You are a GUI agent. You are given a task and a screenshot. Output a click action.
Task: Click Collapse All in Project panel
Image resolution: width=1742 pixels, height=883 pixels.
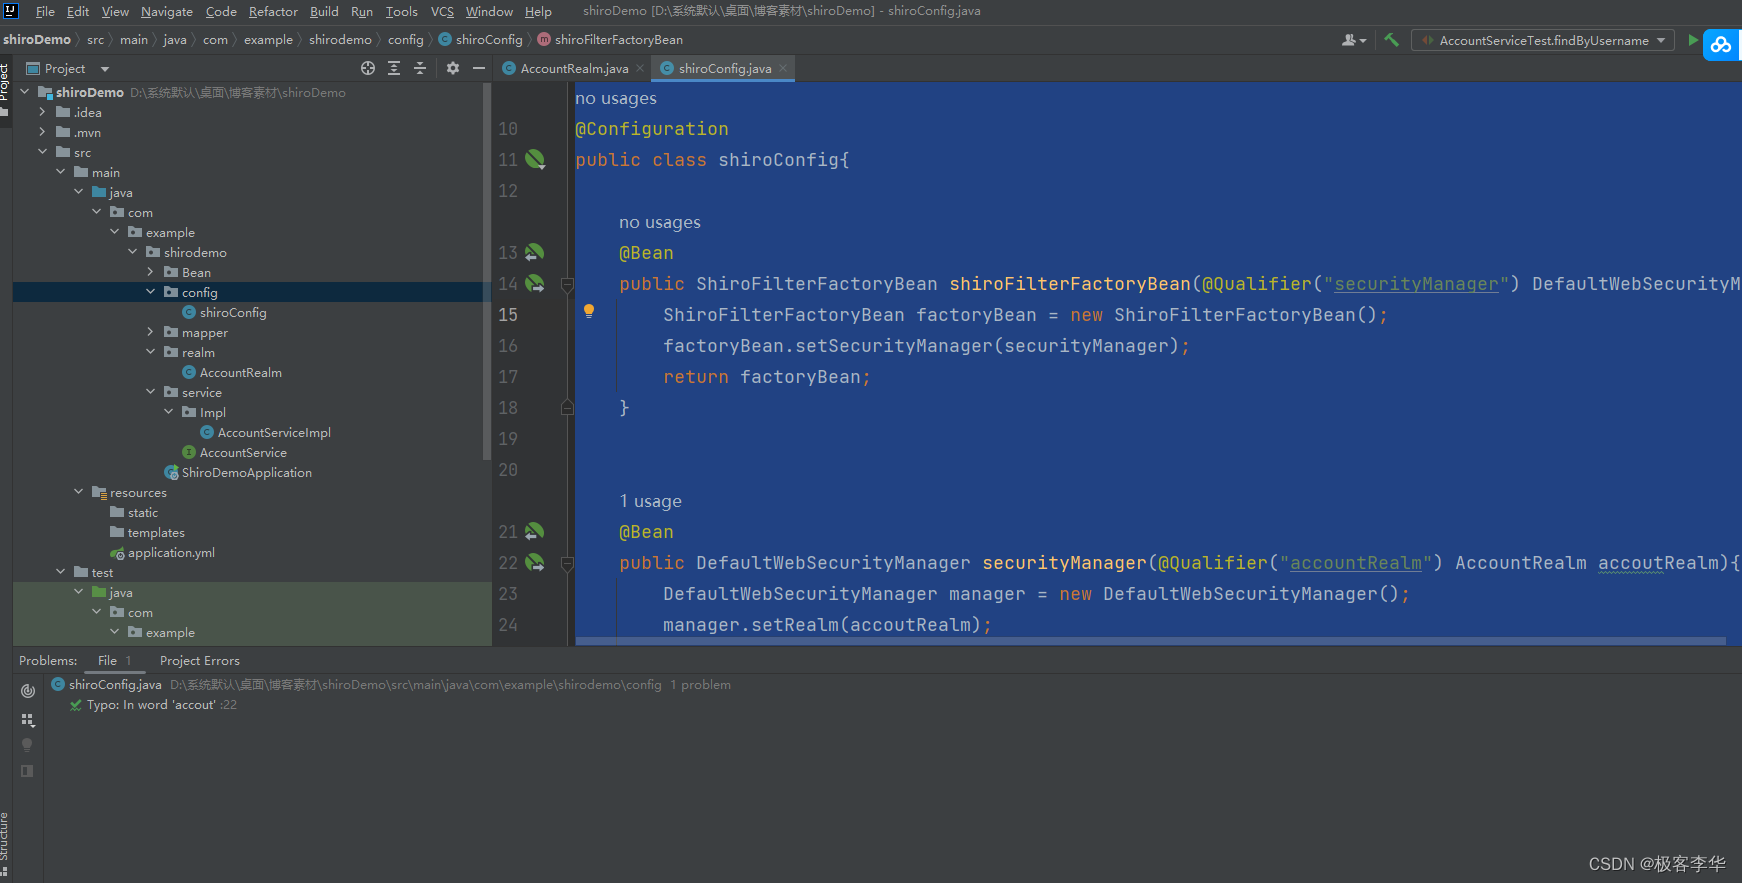pyautogui.click(x=420, y=68)
